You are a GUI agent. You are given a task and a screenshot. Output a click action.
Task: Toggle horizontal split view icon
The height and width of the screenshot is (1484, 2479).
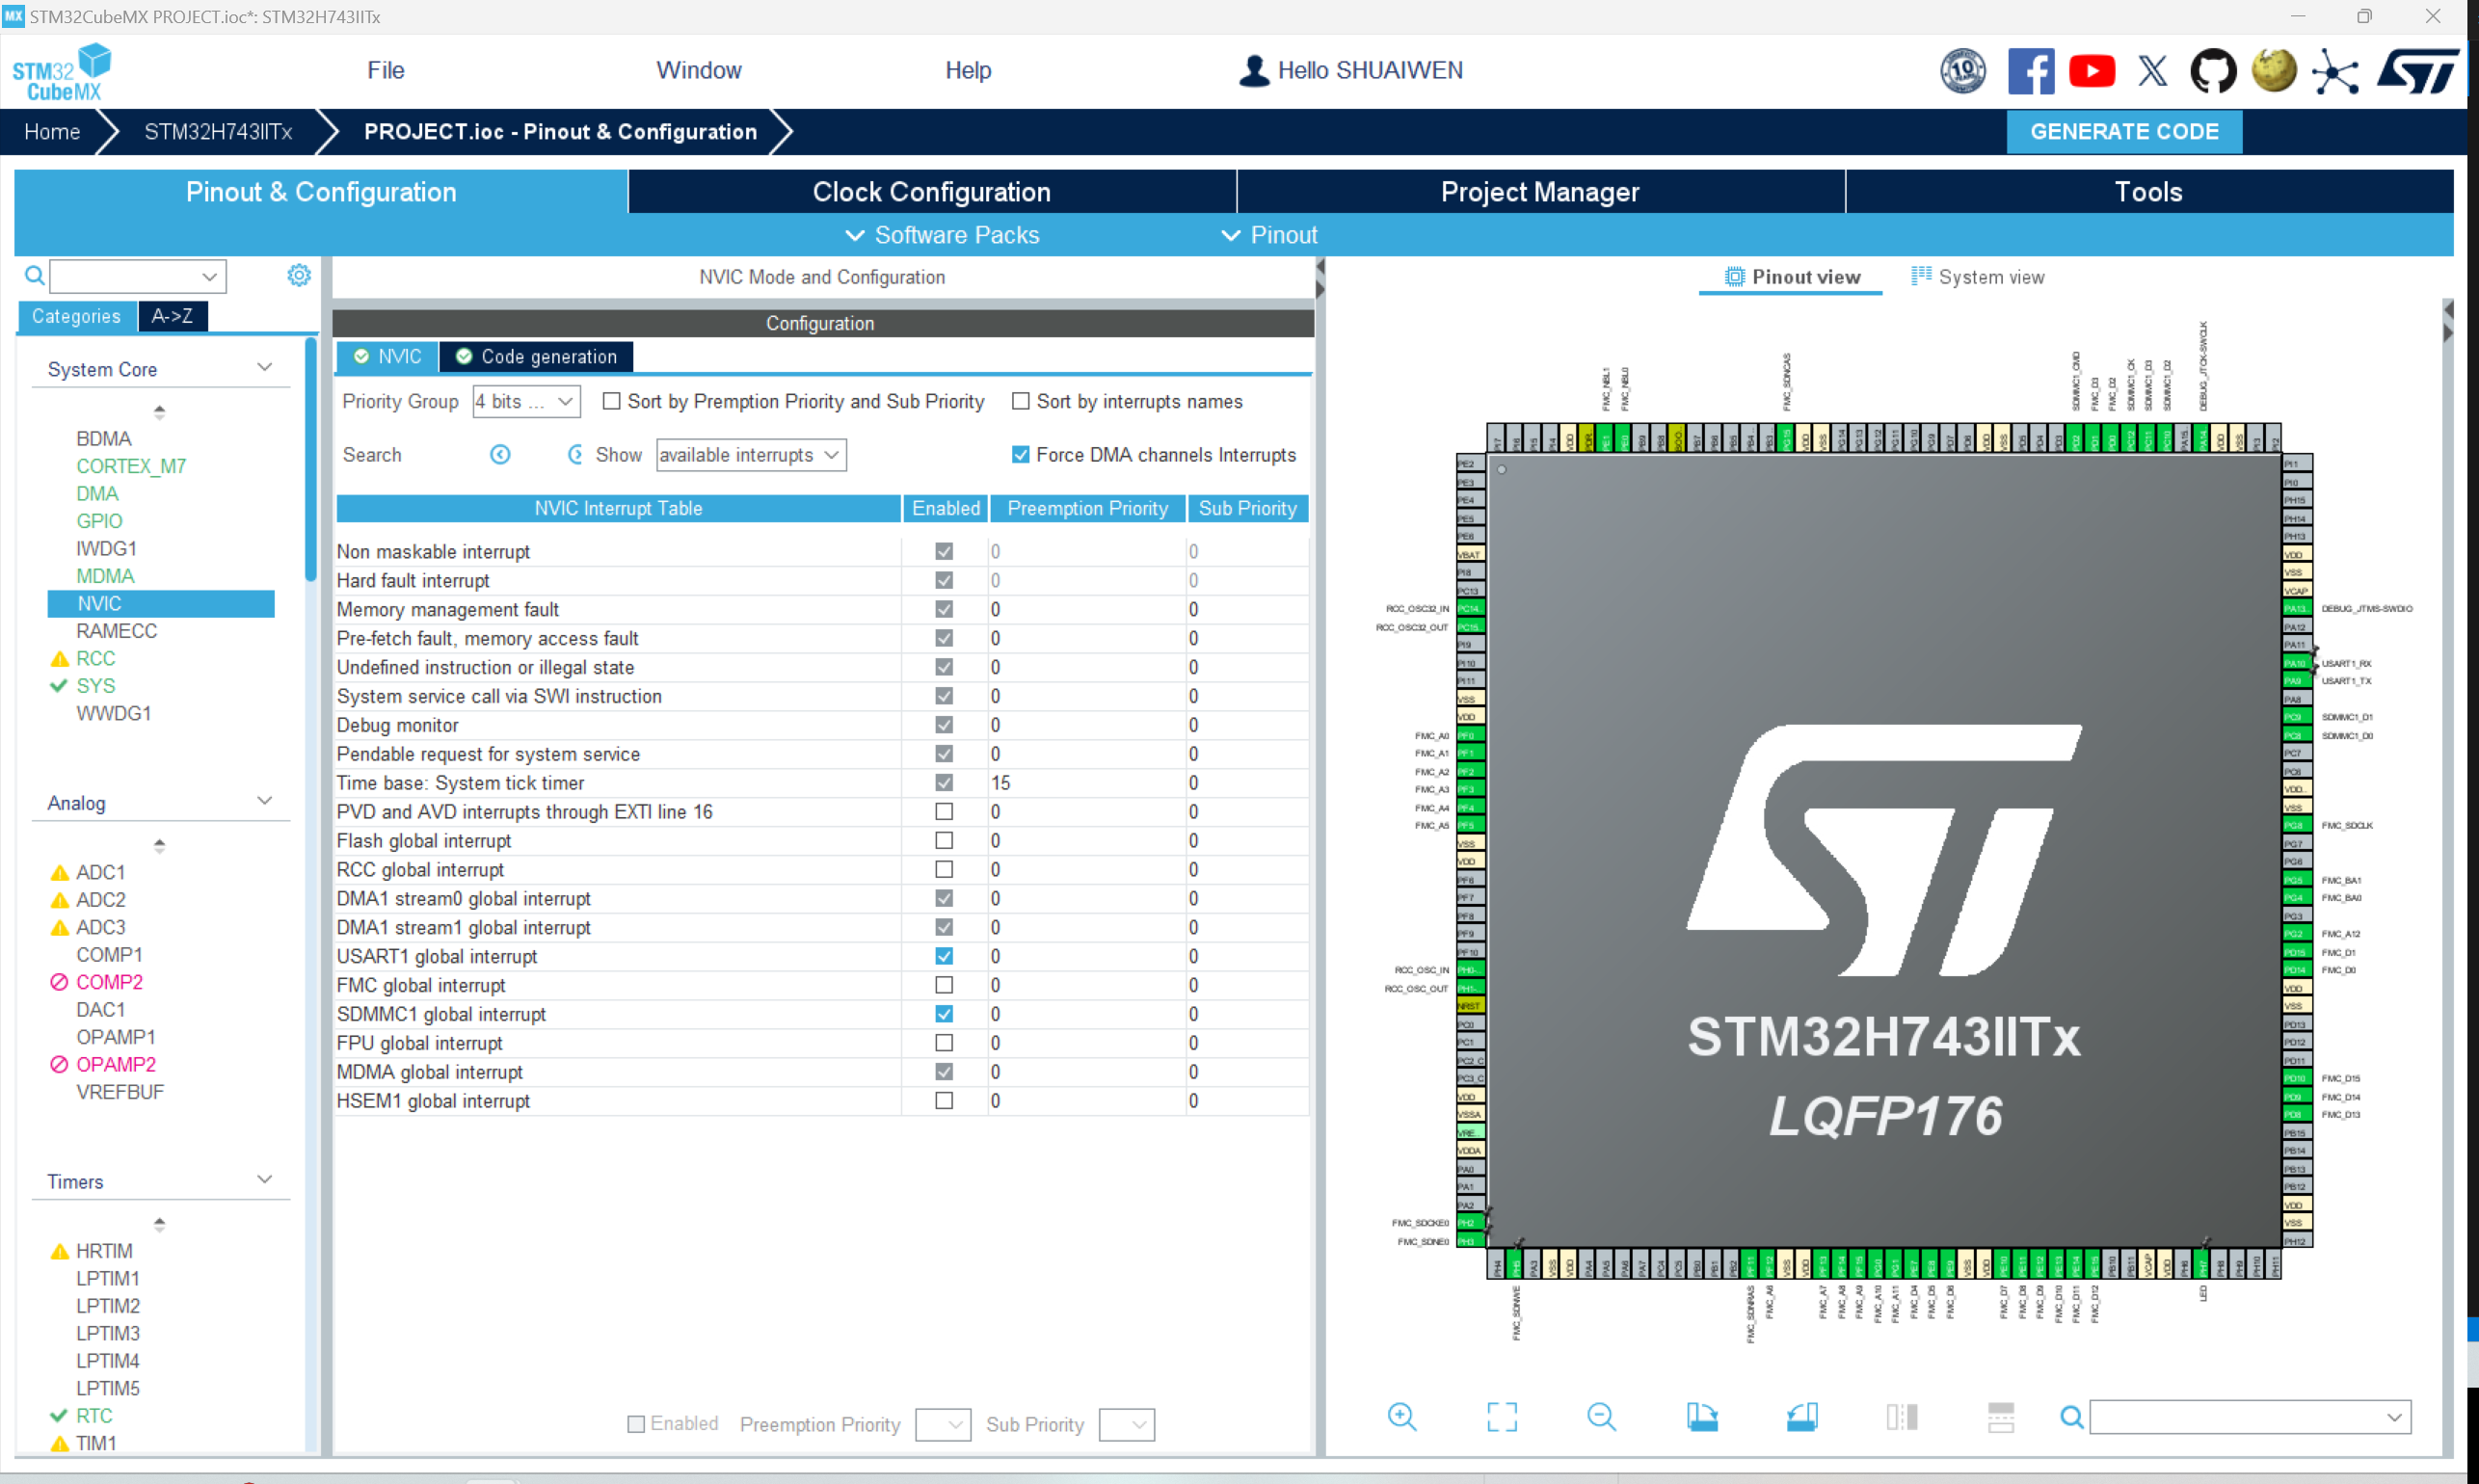[x=2000, y=1416]
